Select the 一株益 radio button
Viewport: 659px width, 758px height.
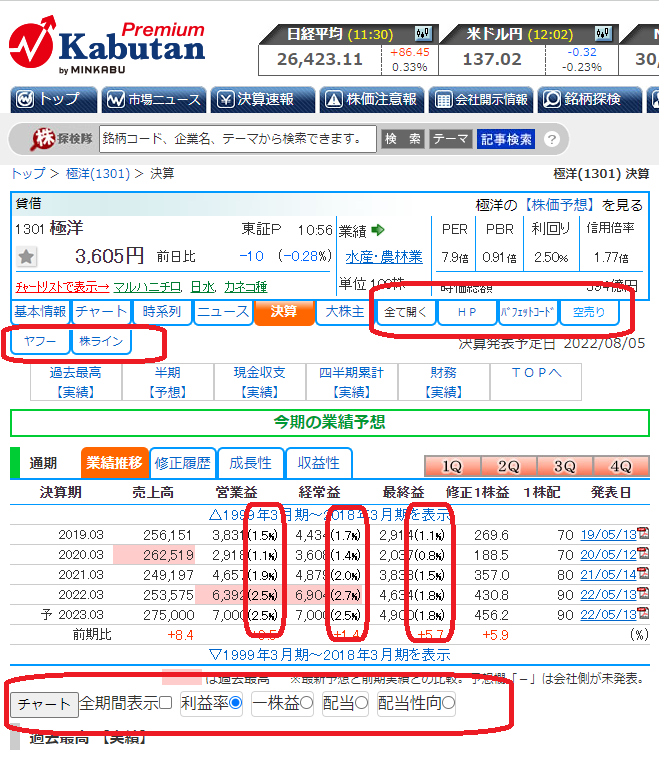pos(307,702)
